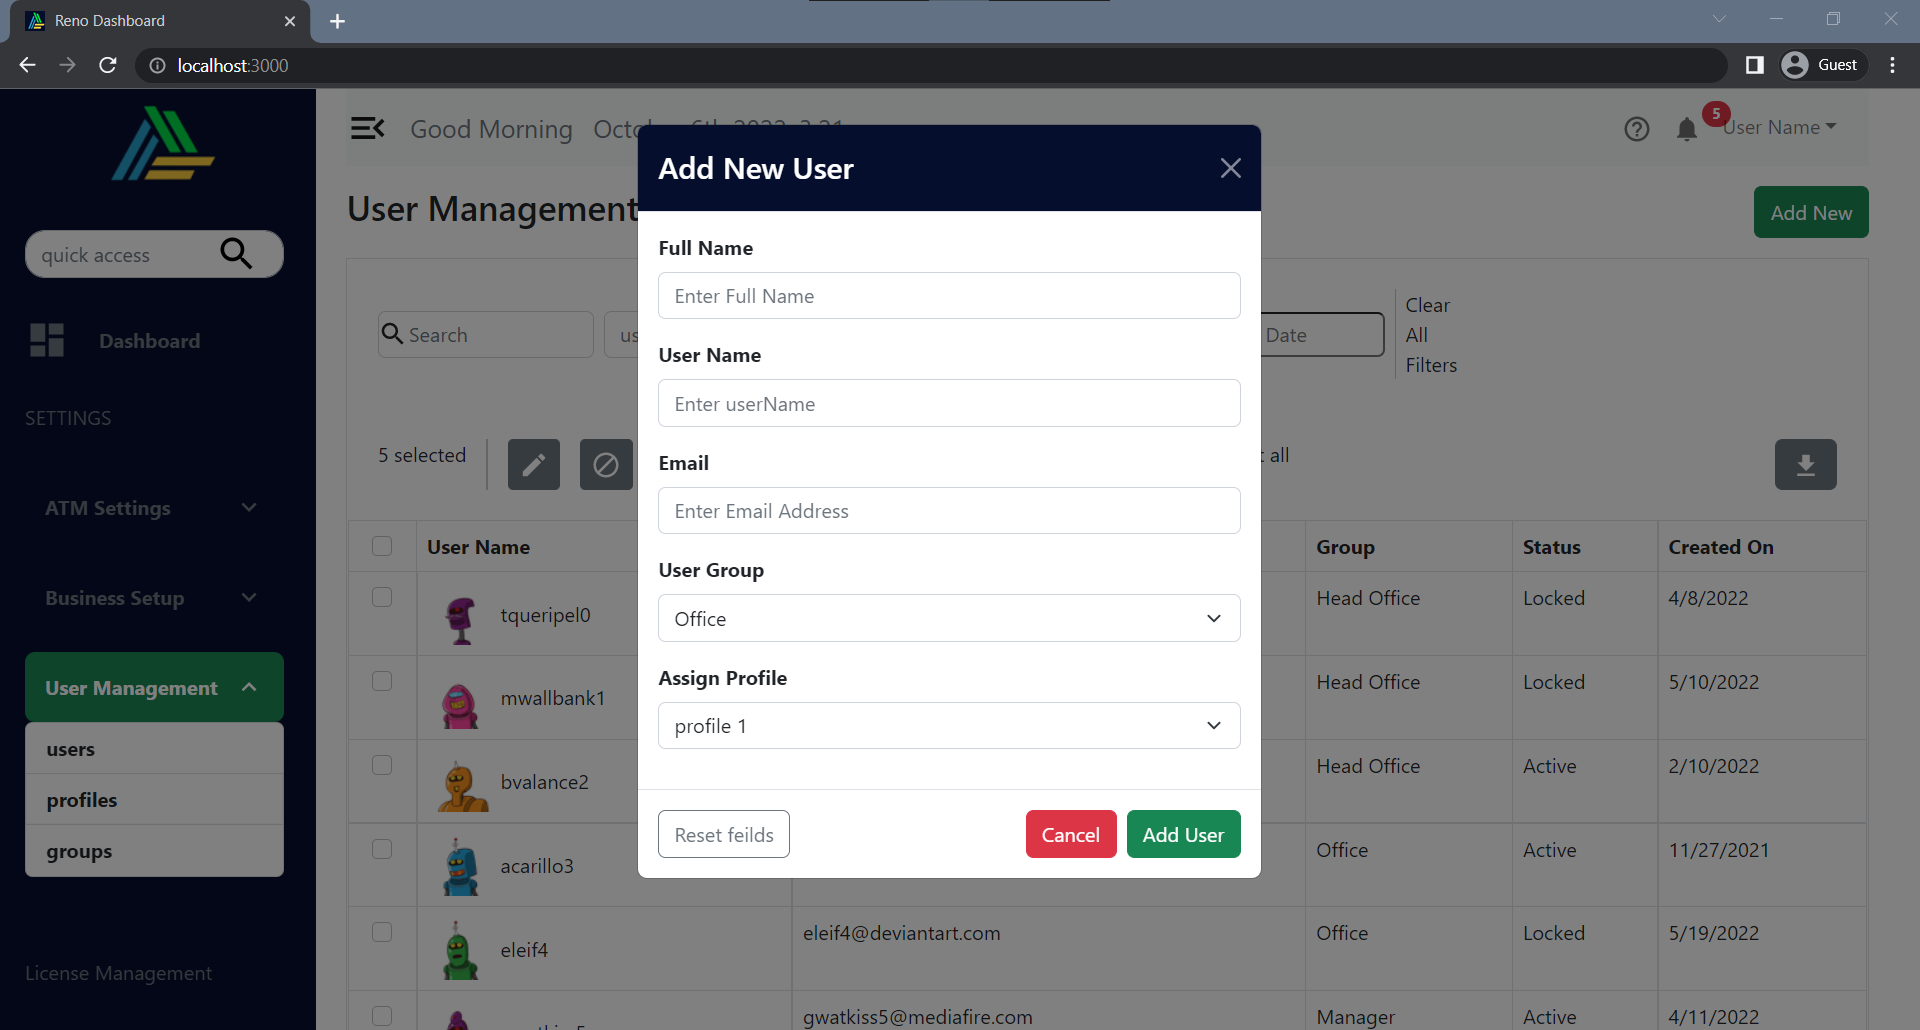
Task: Open the Assign Profile dropdown
Action: click(949, 726)
